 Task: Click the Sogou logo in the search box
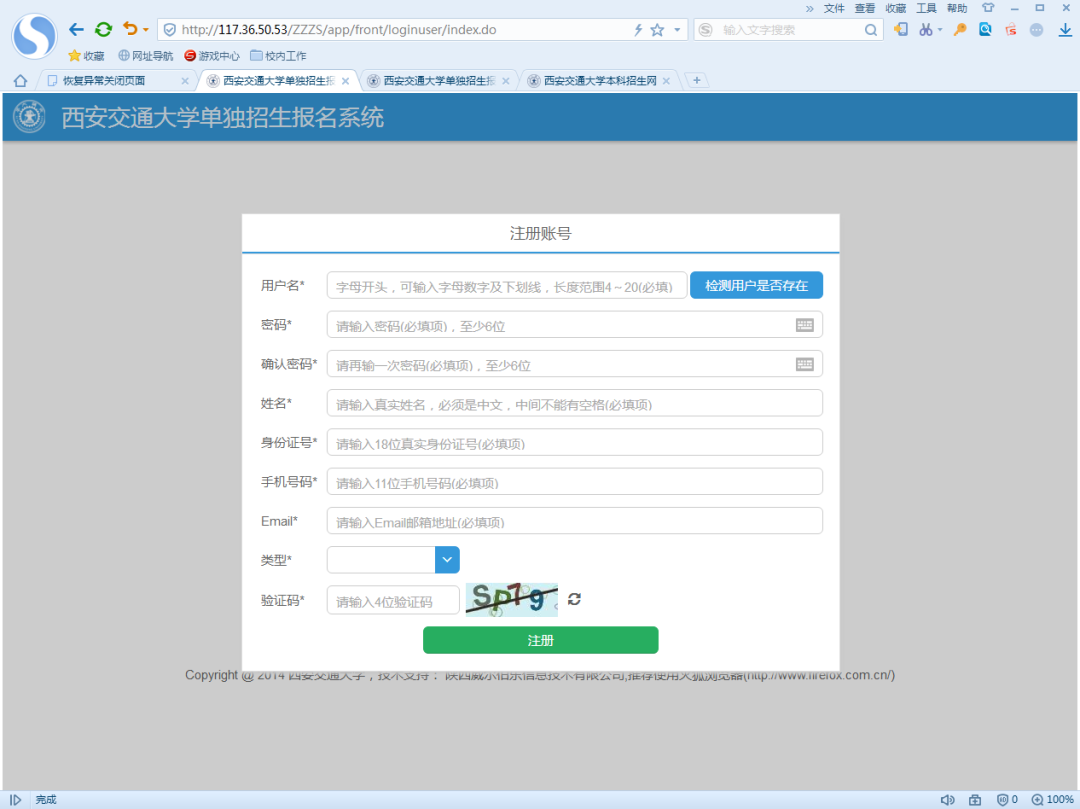(x=705, y=30)
